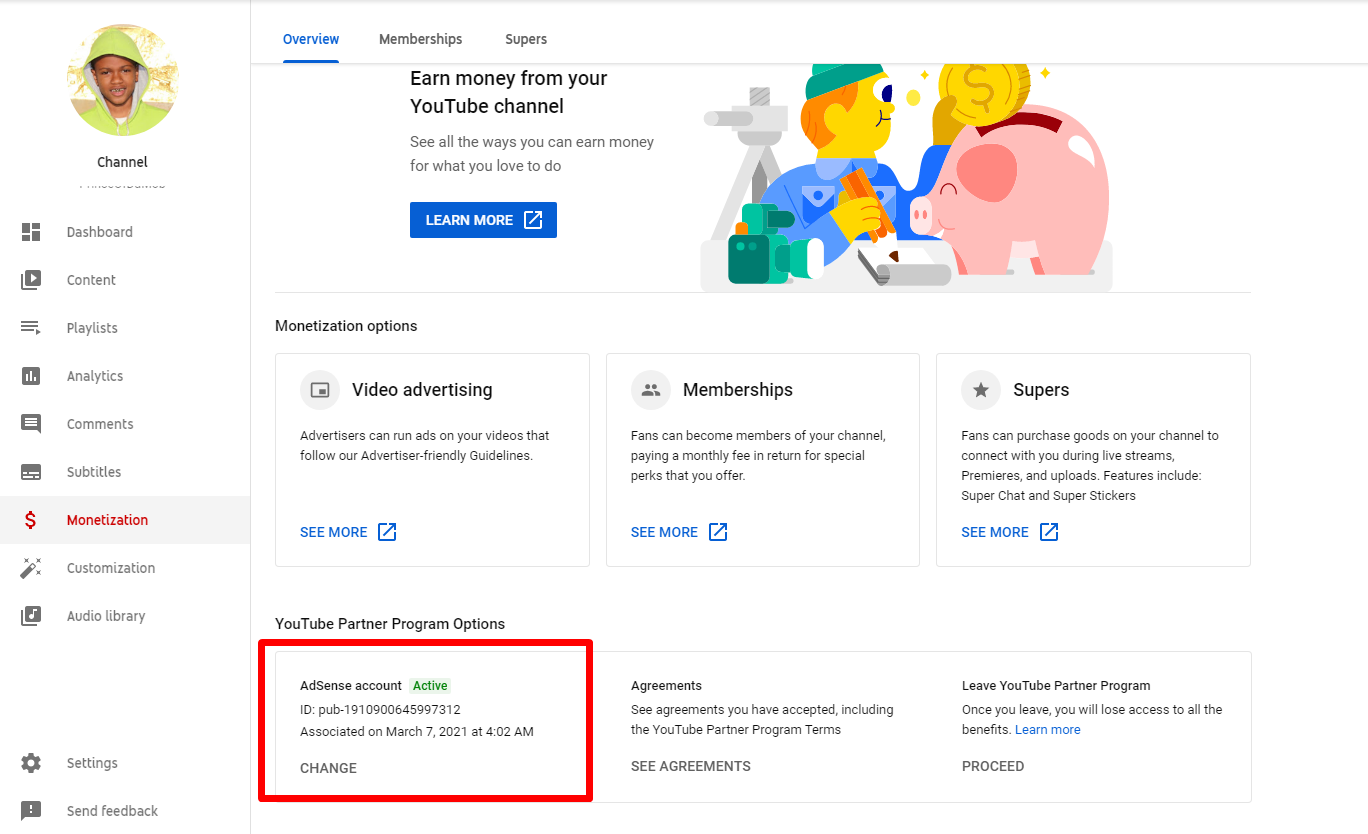Click the Content video icon
This screenshot has height=834, width=1368.
coord(31,280)
